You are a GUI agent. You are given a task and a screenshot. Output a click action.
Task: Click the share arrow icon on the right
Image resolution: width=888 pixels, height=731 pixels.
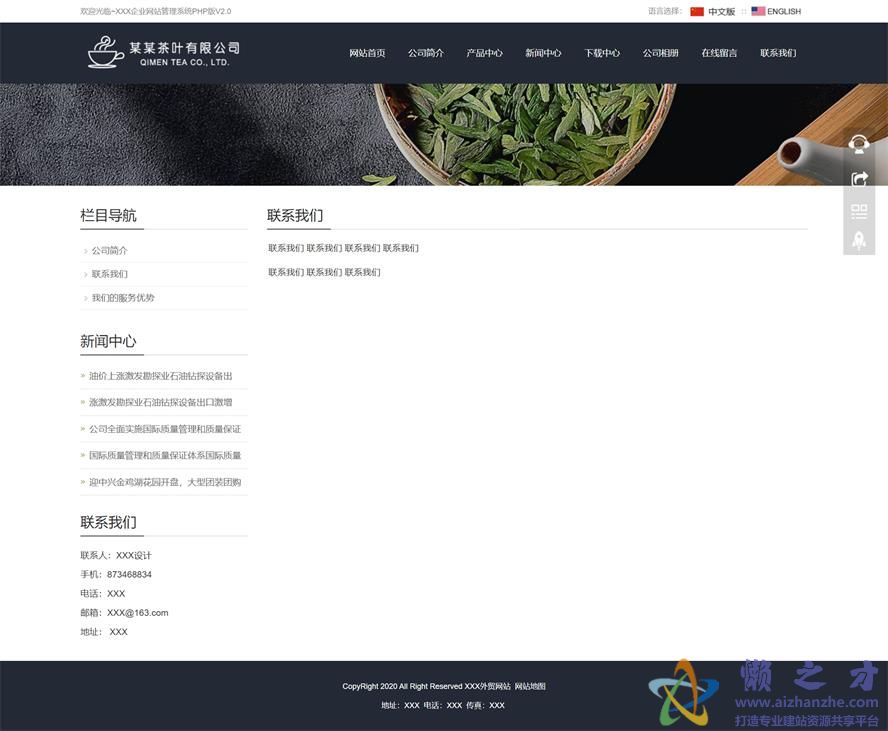click(x=858, y=178)
